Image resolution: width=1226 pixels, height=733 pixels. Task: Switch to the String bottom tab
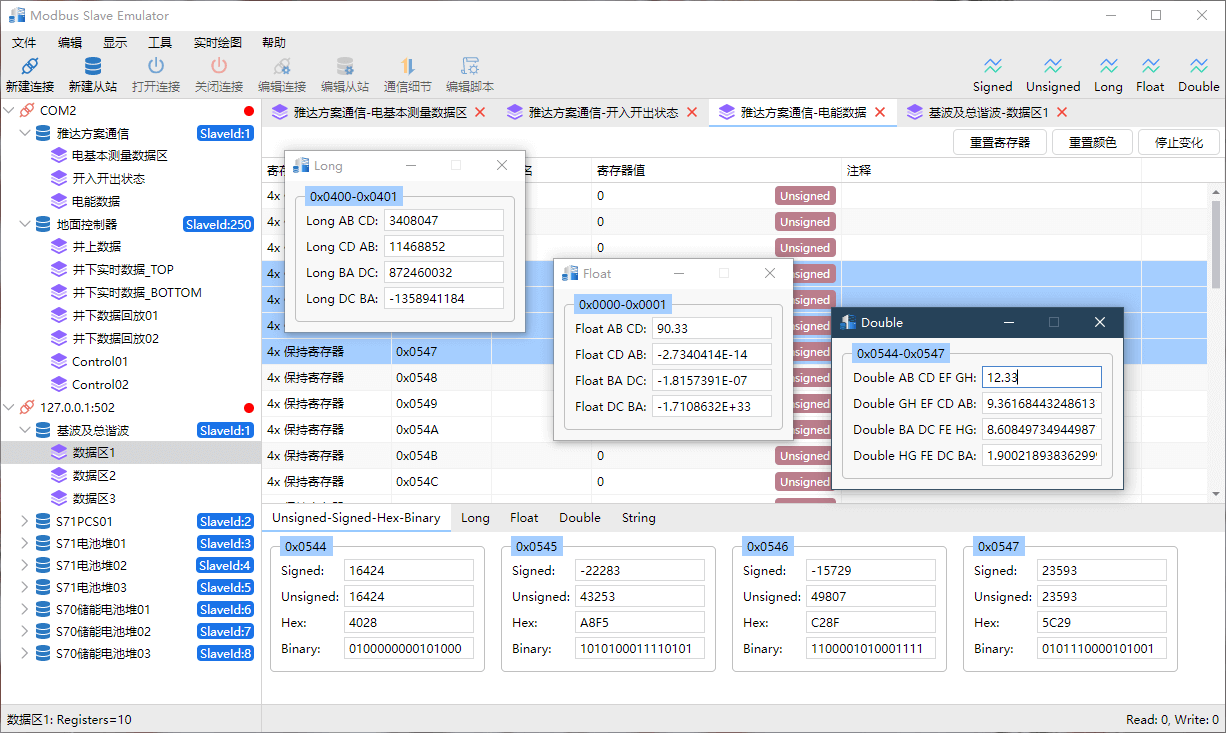(638, 518)
